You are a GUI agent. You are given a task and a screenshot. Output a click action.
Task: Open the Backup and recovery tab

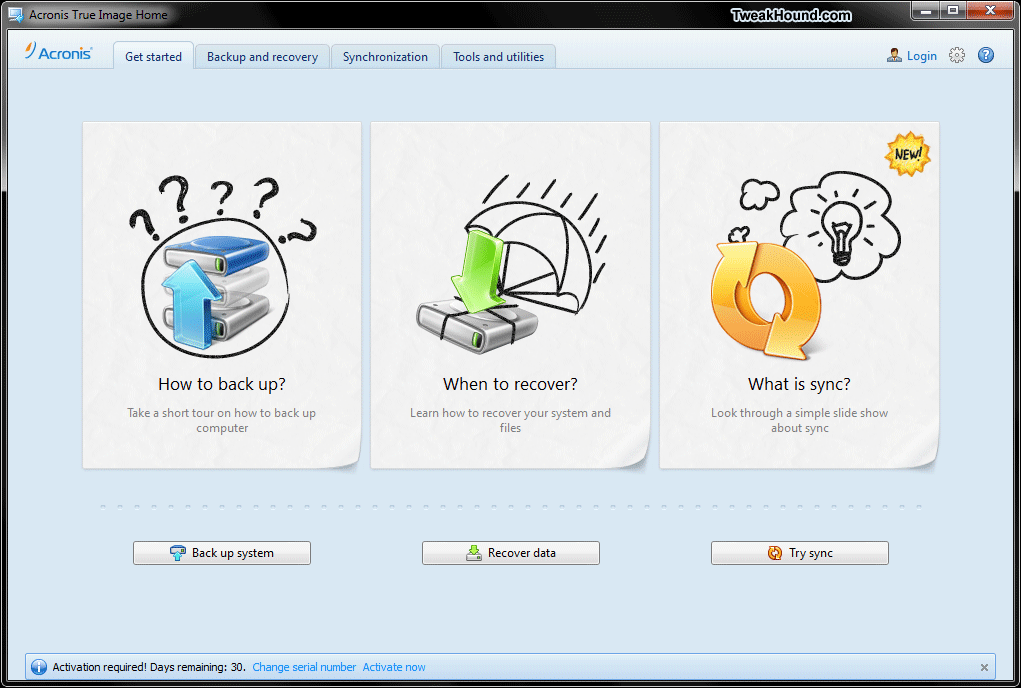(262, 57)
